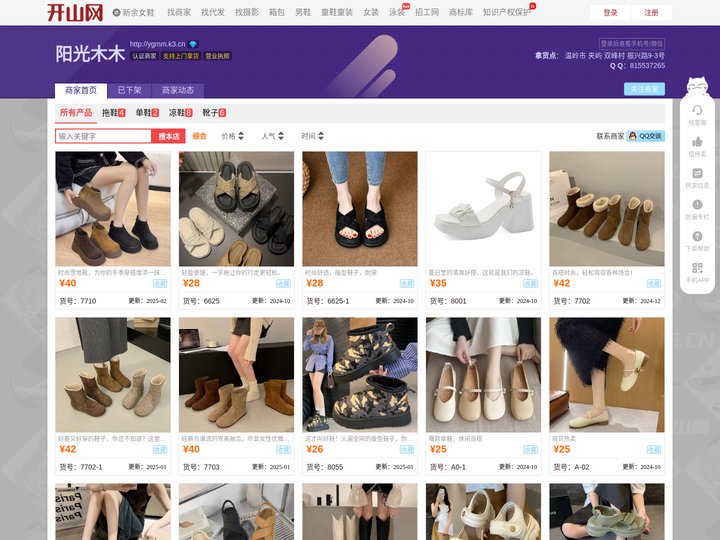This screenshot has width=720, height=540.
Task: Click the diamond badge beside shop URL
Action: 193,44
